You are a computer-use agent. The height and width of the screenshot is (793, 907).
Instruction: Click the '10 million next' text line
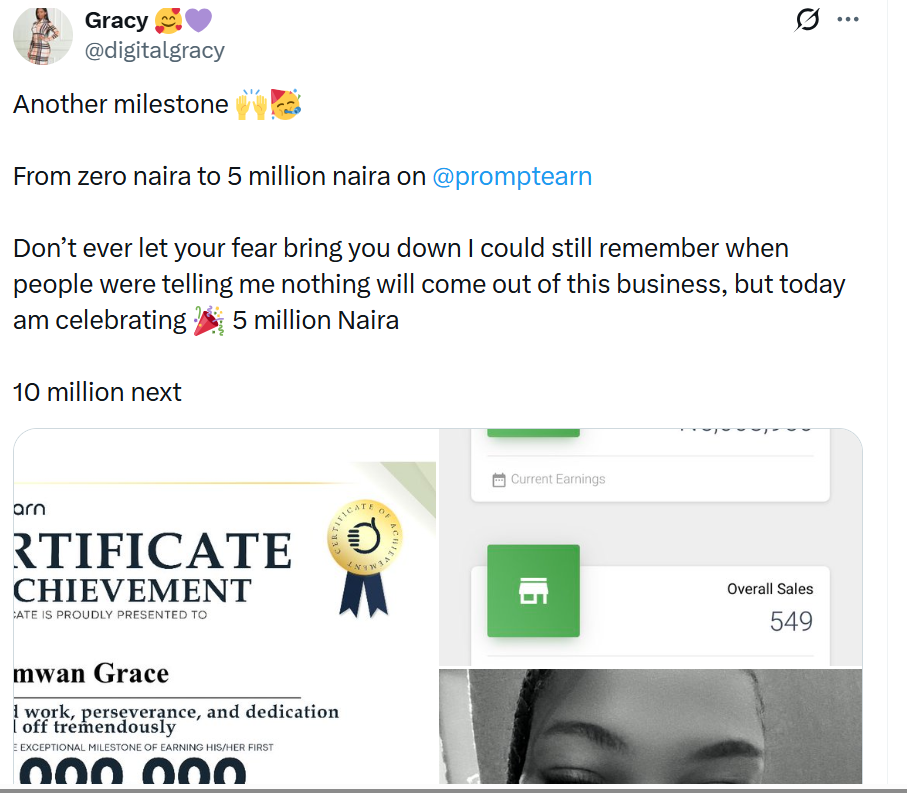[x=97, y=392]
